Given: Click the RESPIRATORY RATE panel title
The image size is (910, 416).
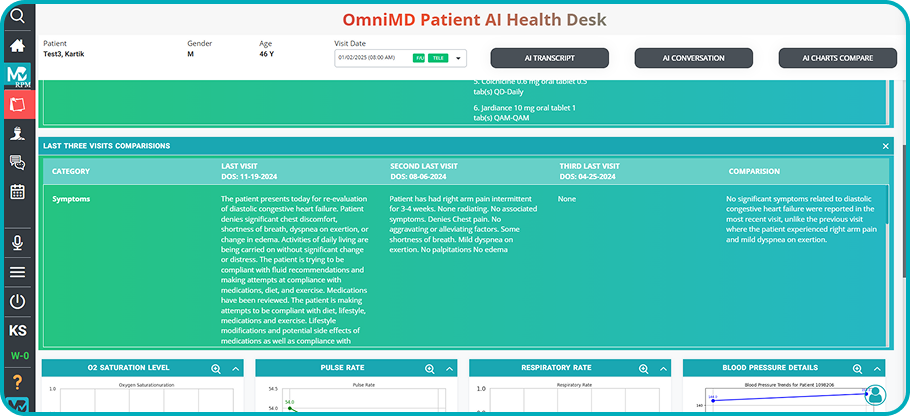Looking at the screenshot, I should click(557, 368).
